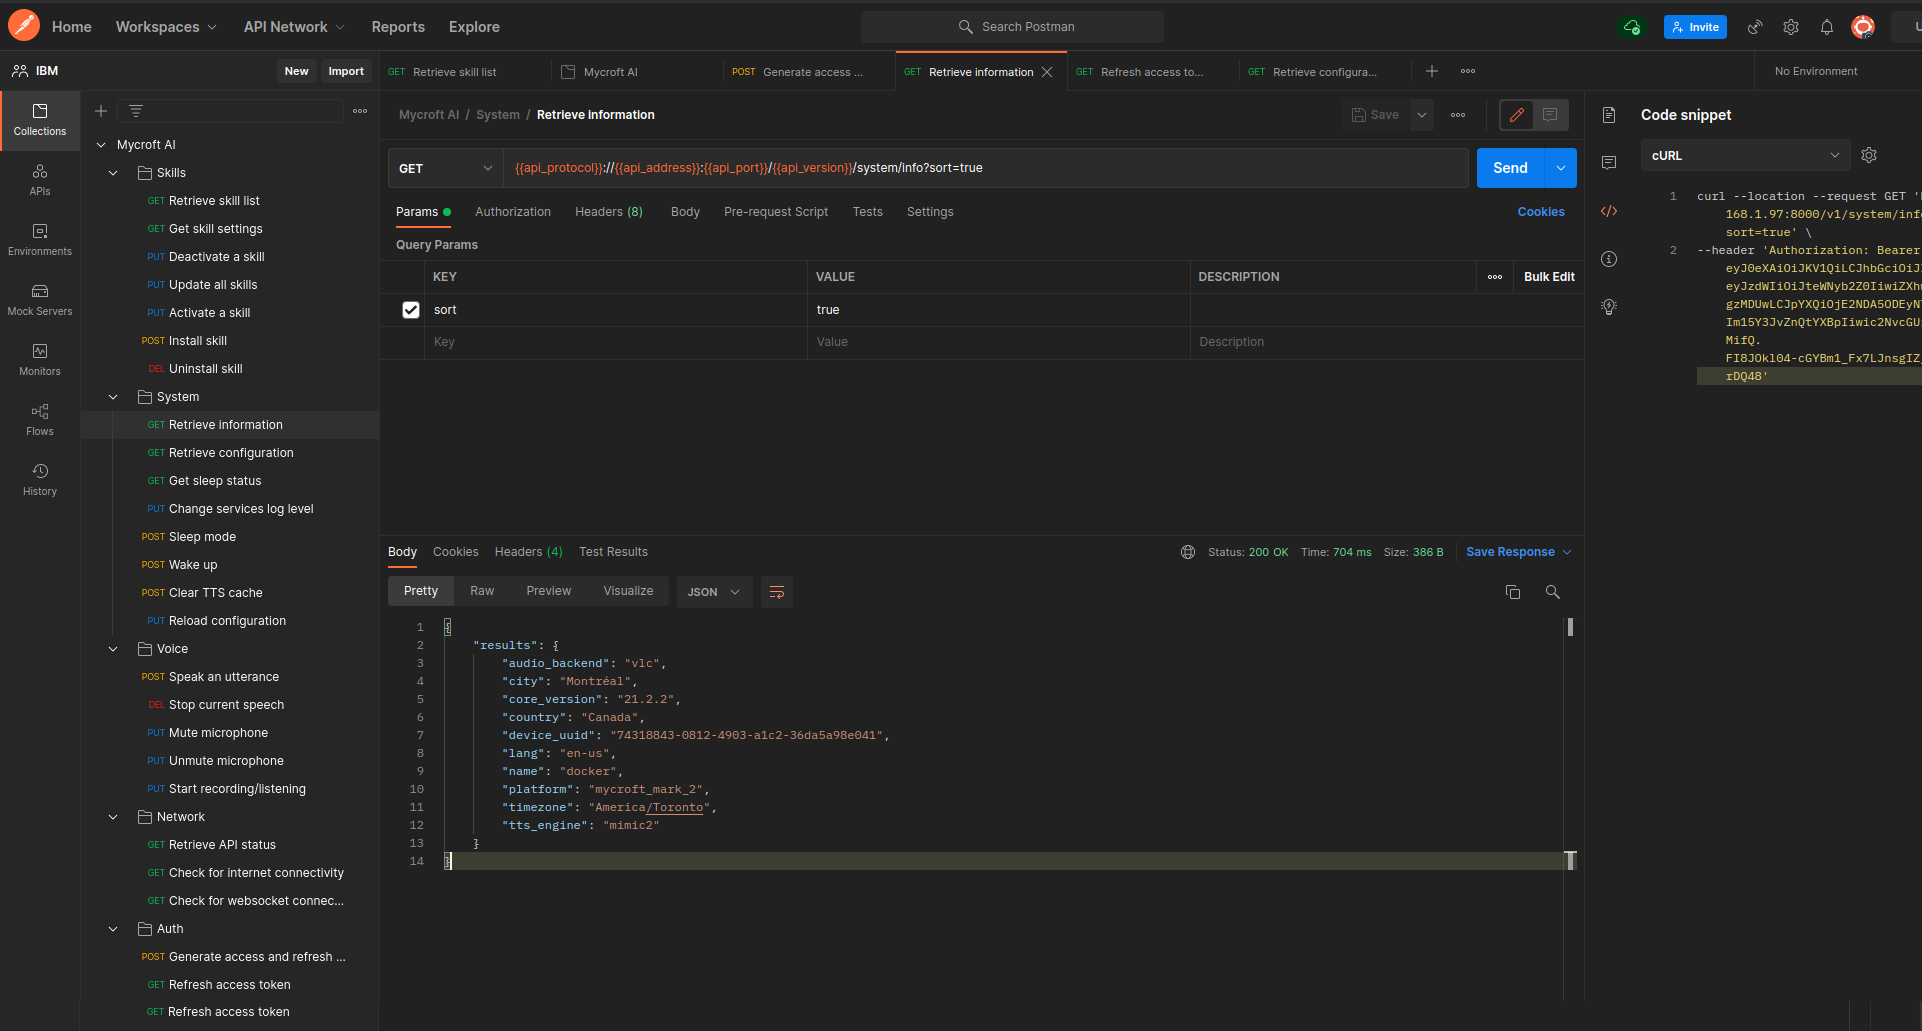
Task: Open the Cookies link
Action: (1541, 212)
